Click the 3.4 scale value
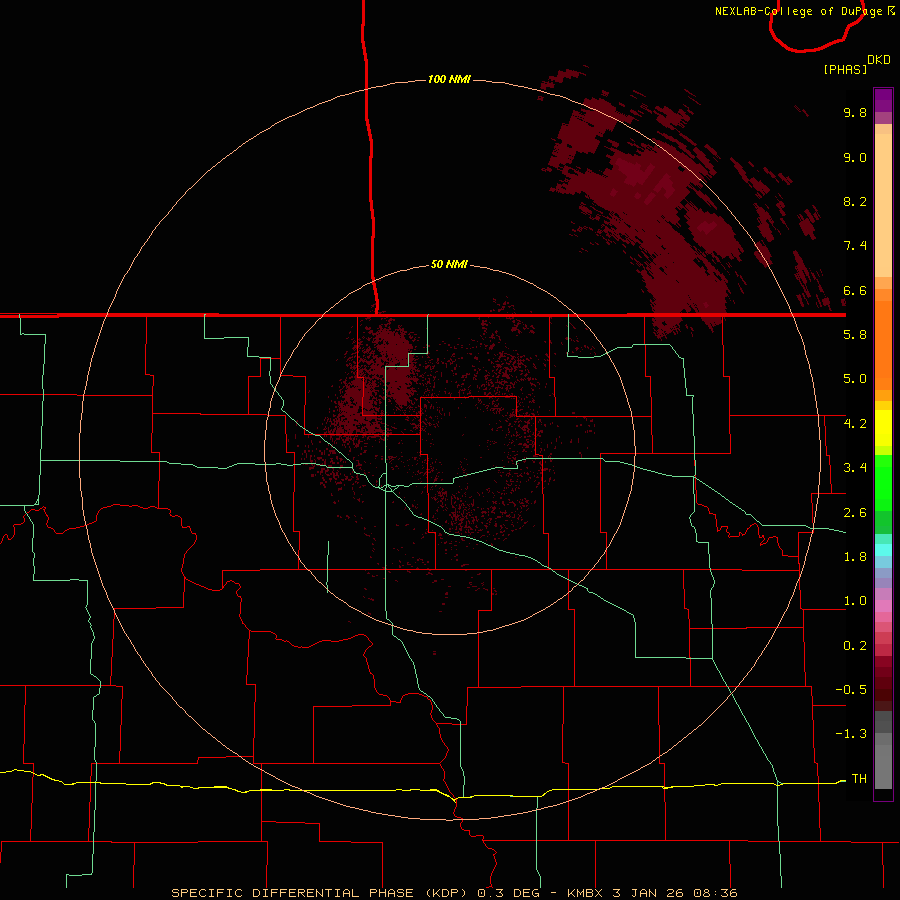The height and width of the screenshot is (900, 900). click(855, 468)
